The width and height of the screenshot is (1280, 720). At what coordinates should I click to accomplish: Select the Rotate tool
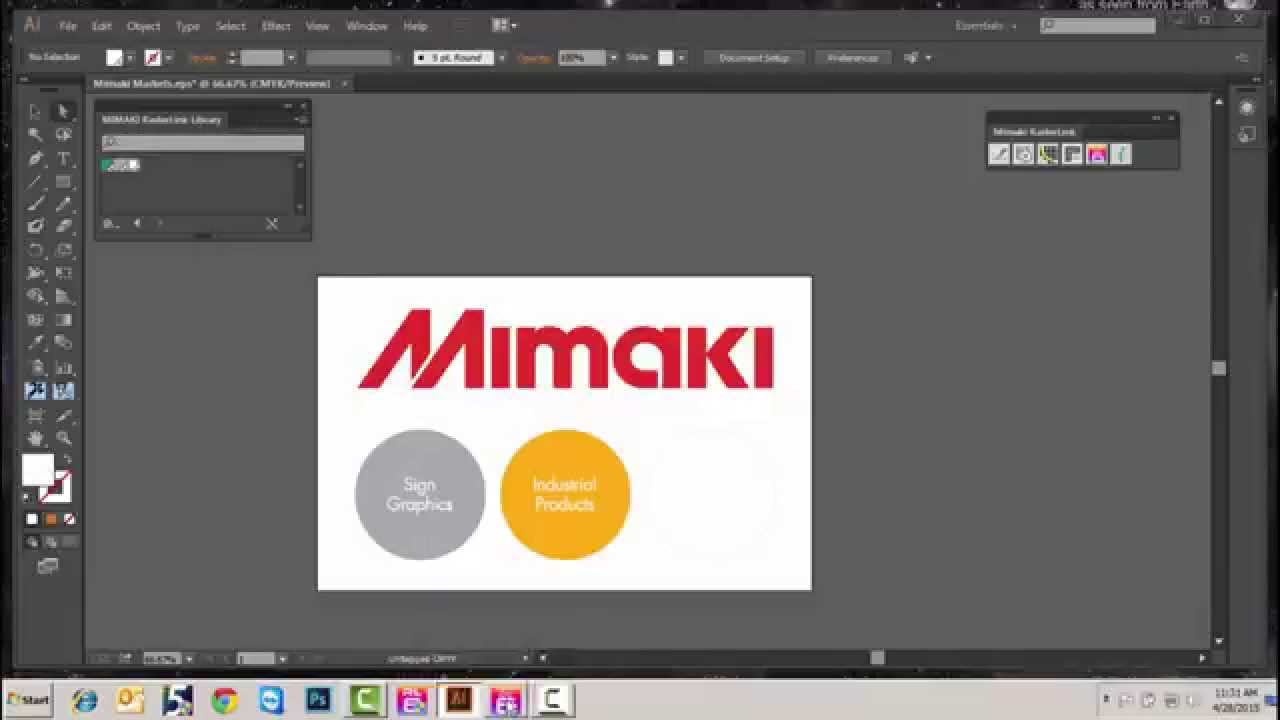point(35,250)
